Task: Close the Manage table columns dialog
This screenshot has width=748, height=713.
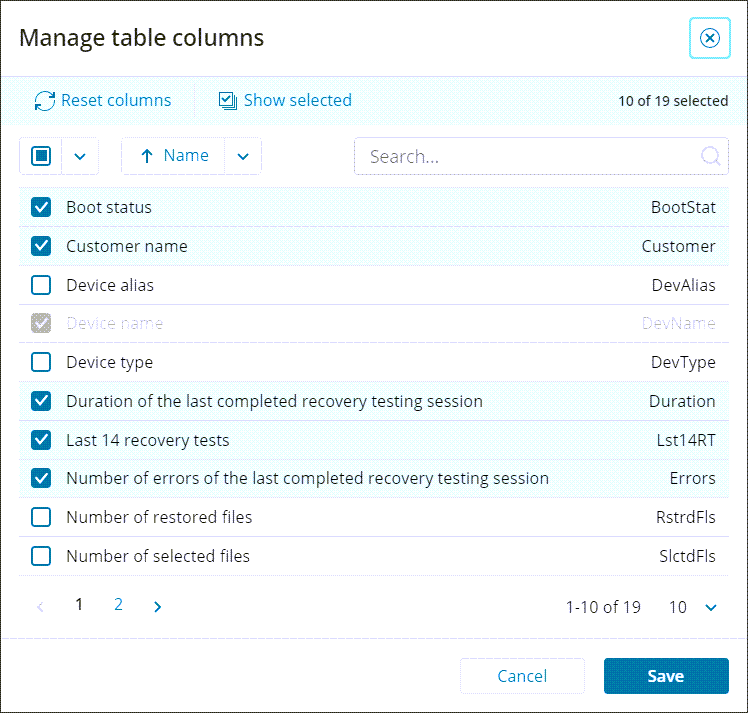Action: [709, 38]
